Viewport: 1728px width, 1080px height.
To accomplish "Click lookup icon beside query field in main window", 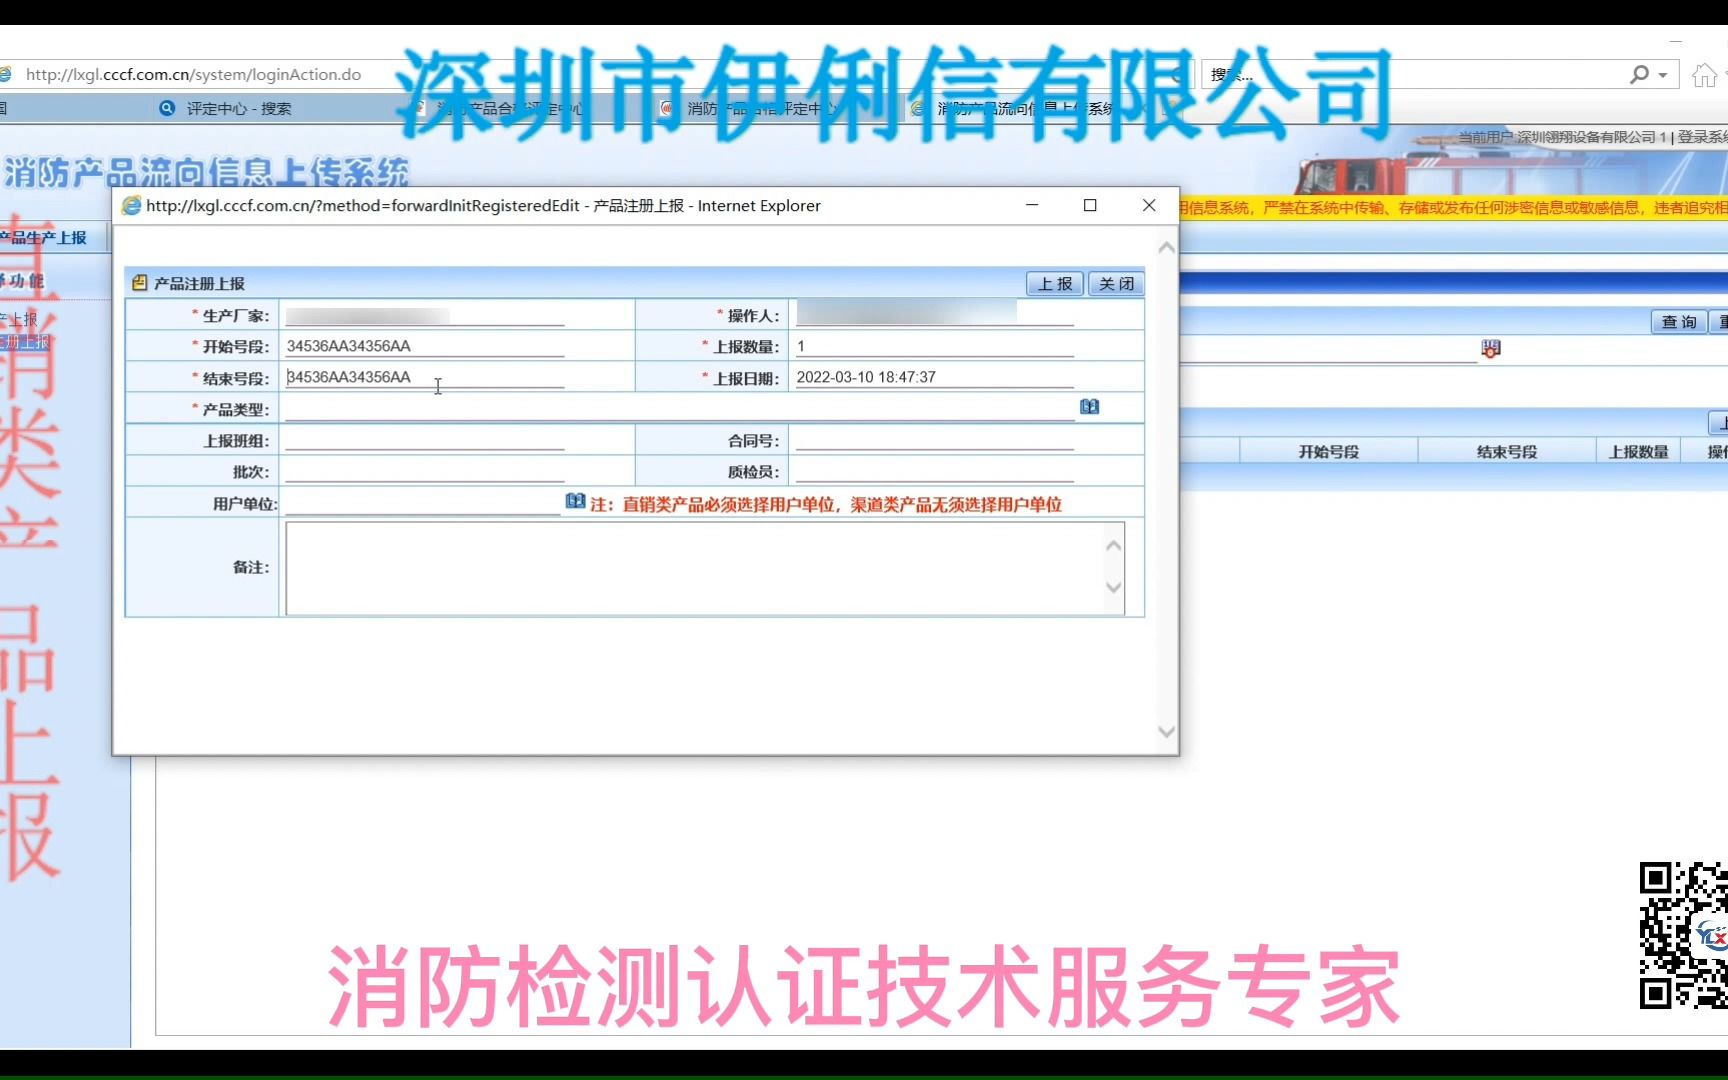I will click(x=1491, y=349).
